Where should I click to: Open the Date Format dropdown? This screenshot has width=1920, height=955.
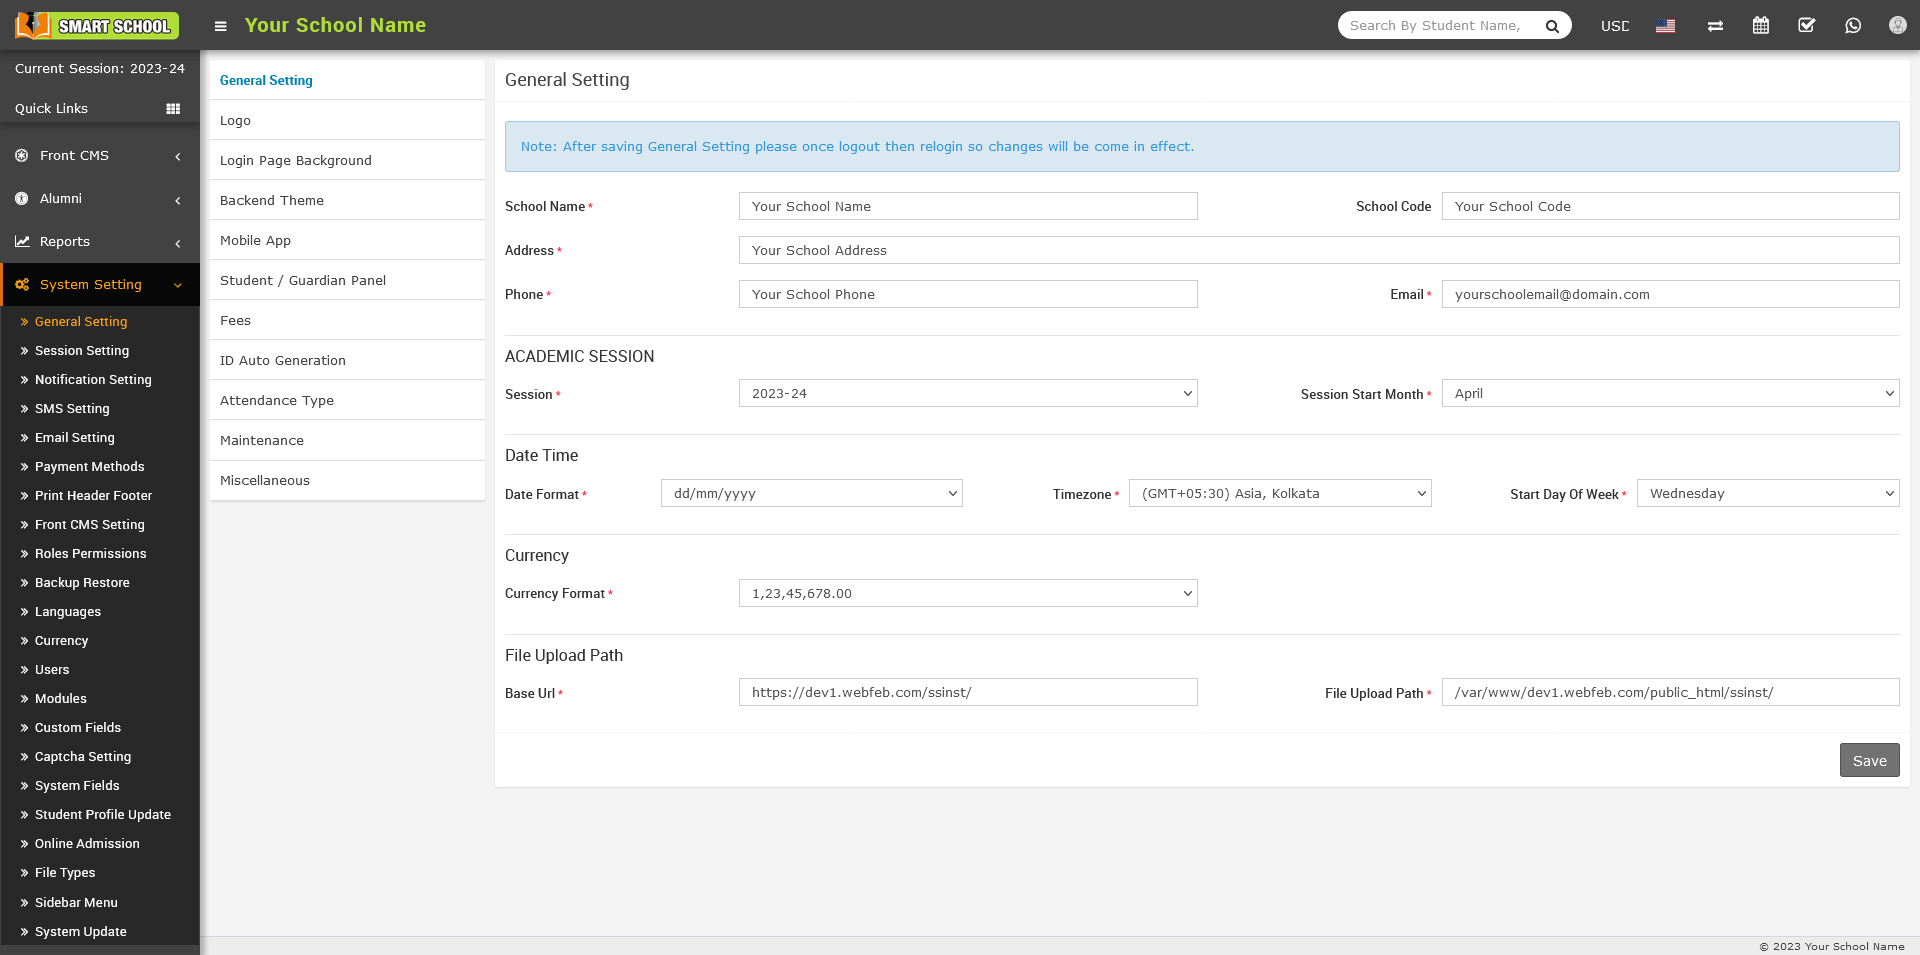pyautogui.click(x=811, y=494)
